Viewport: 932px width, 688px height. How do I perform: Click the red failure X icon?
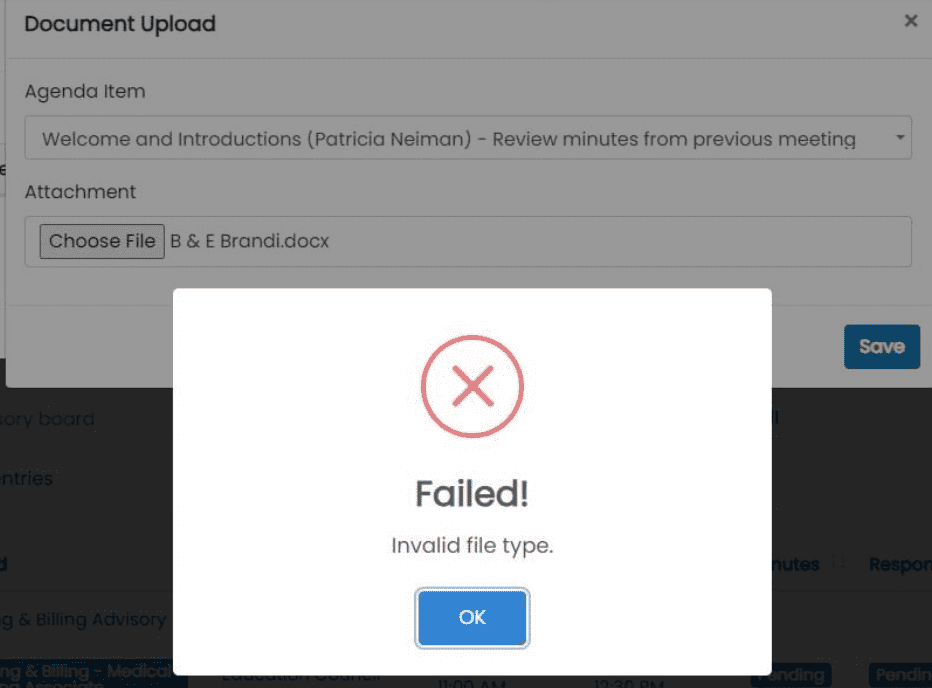point(472,386)
